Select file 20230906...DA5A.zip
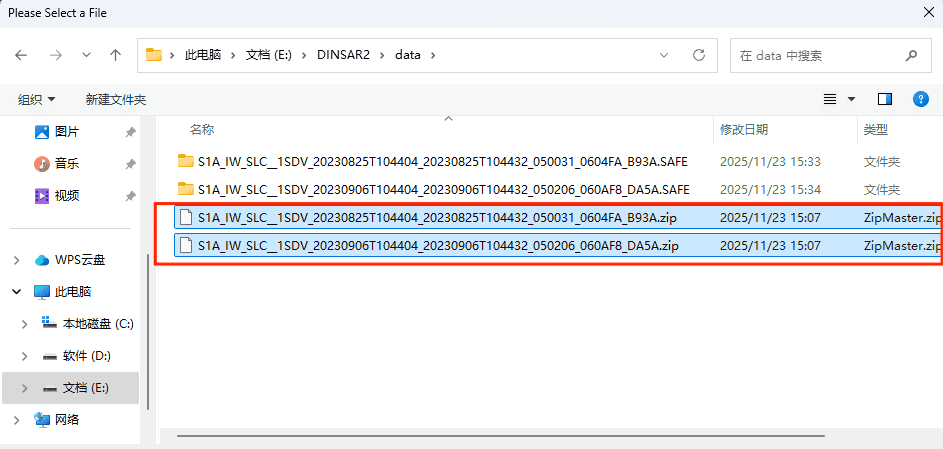Viewport: 943px width, 449px height. point(438,246)
